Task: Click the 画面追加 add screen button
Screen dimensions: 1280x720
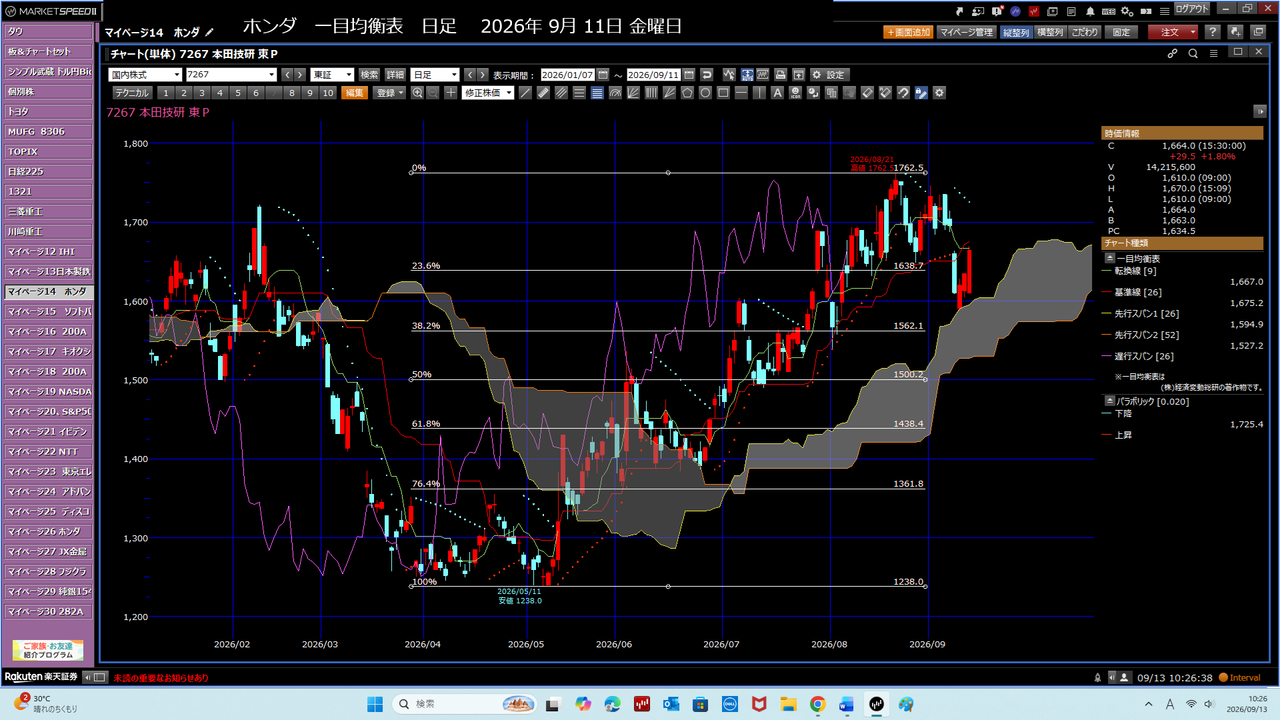Action: [908, 32]
